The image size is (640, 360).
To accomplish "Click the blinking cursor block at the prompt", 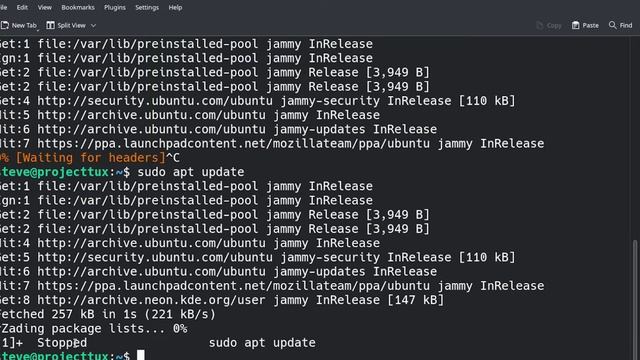I will (x=140, y=355).
